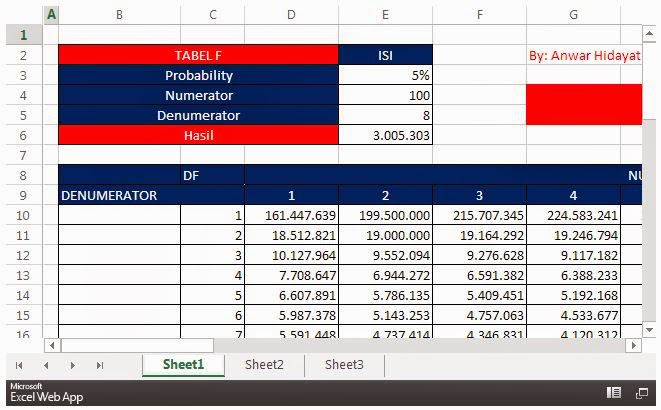Select cell with value 4.533.677
The image size is (661, 410).
pyautogui.click(x=573, y=316)
